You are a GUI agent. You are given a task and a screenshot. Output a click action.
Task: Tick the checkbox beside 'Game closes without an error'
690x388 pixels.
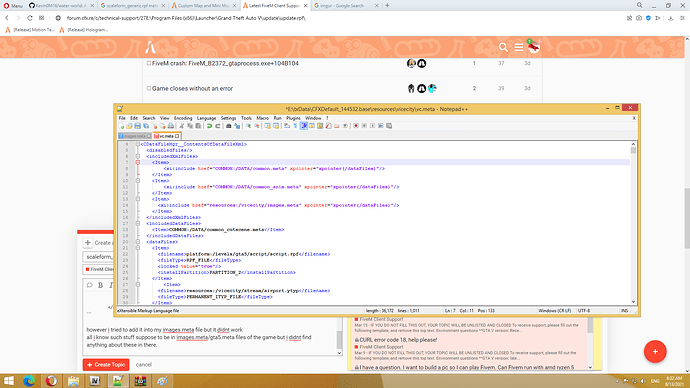pos(149,88)
